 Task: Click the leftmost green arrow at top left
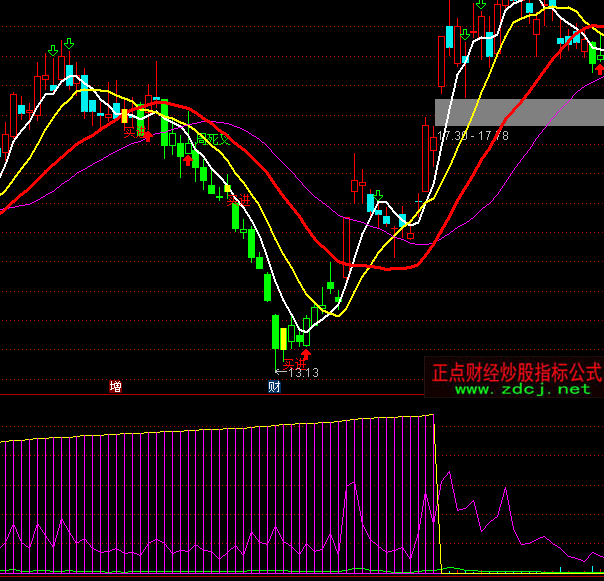pyautogui.click(x=52, y=50)
